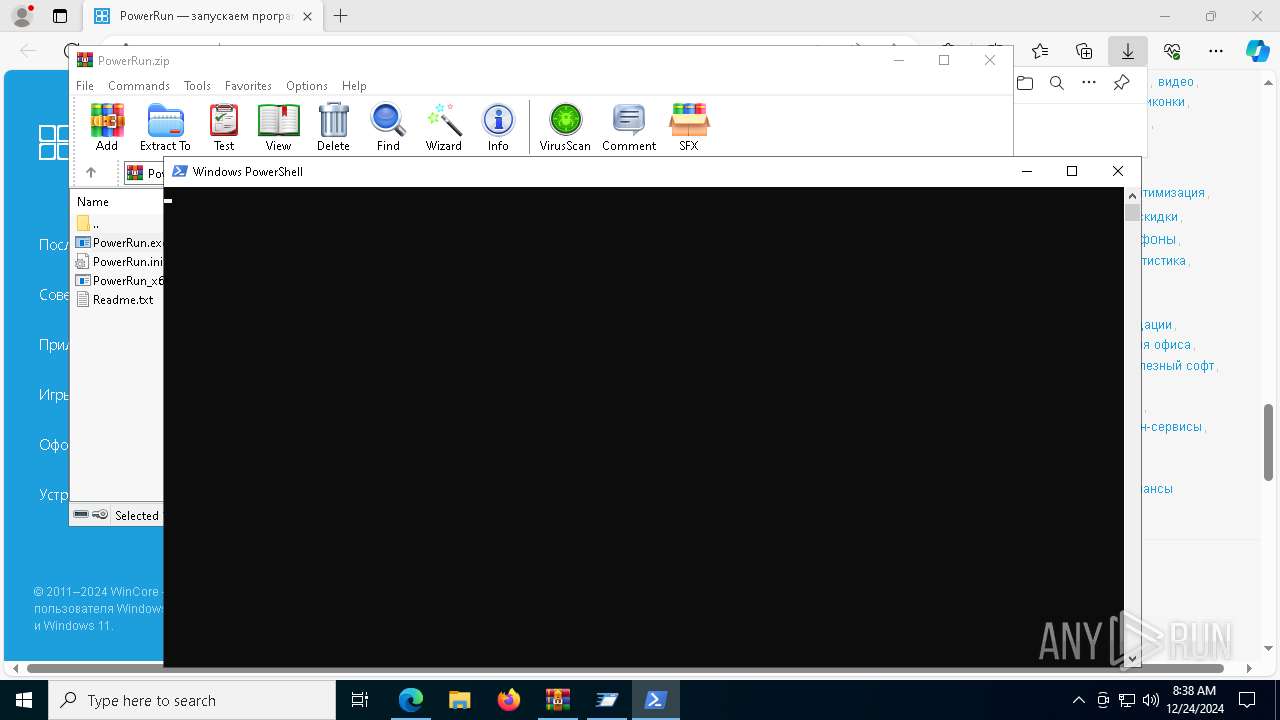Launch the Wizard in WinRAR

pyautogui.click(x=443, y=127)
